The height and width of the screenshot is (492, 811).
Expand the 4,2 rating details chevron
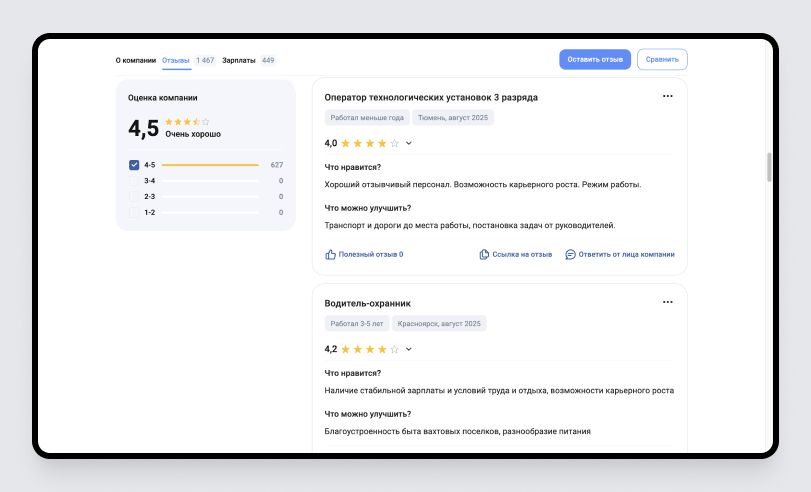409,350
